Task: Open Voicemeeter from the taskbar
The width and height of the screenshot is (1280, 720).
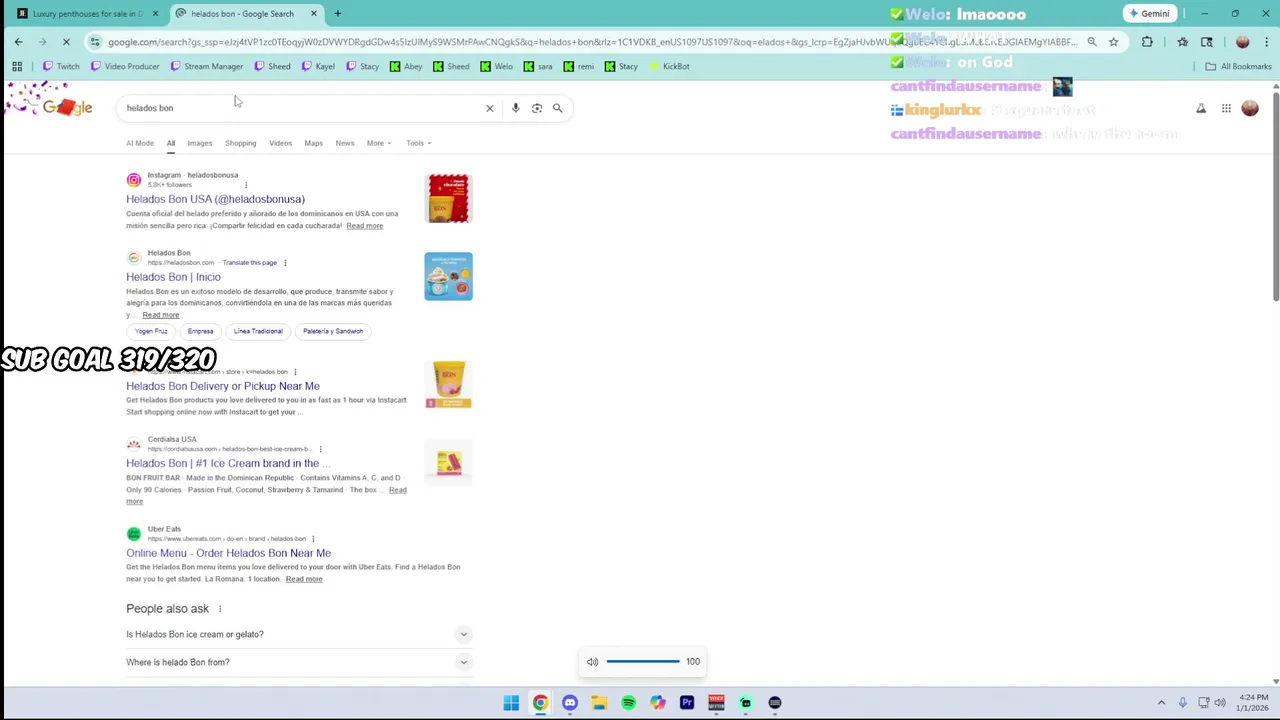Action: click(716, 703)
